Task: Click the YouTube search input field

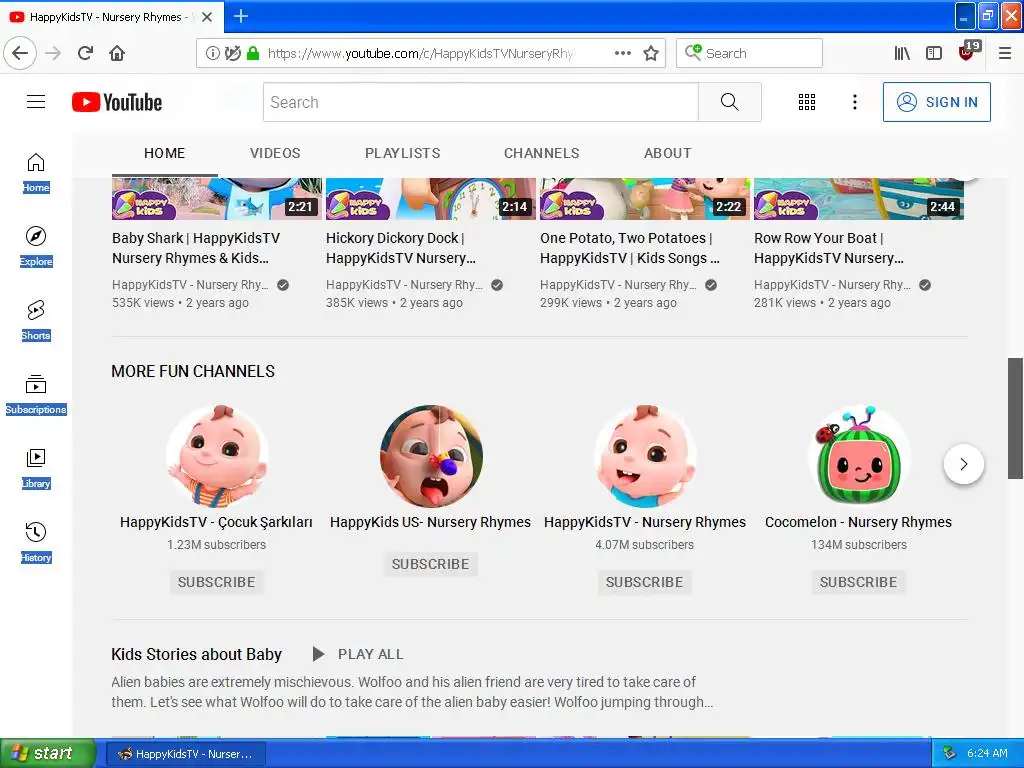Action: [481, 102]
